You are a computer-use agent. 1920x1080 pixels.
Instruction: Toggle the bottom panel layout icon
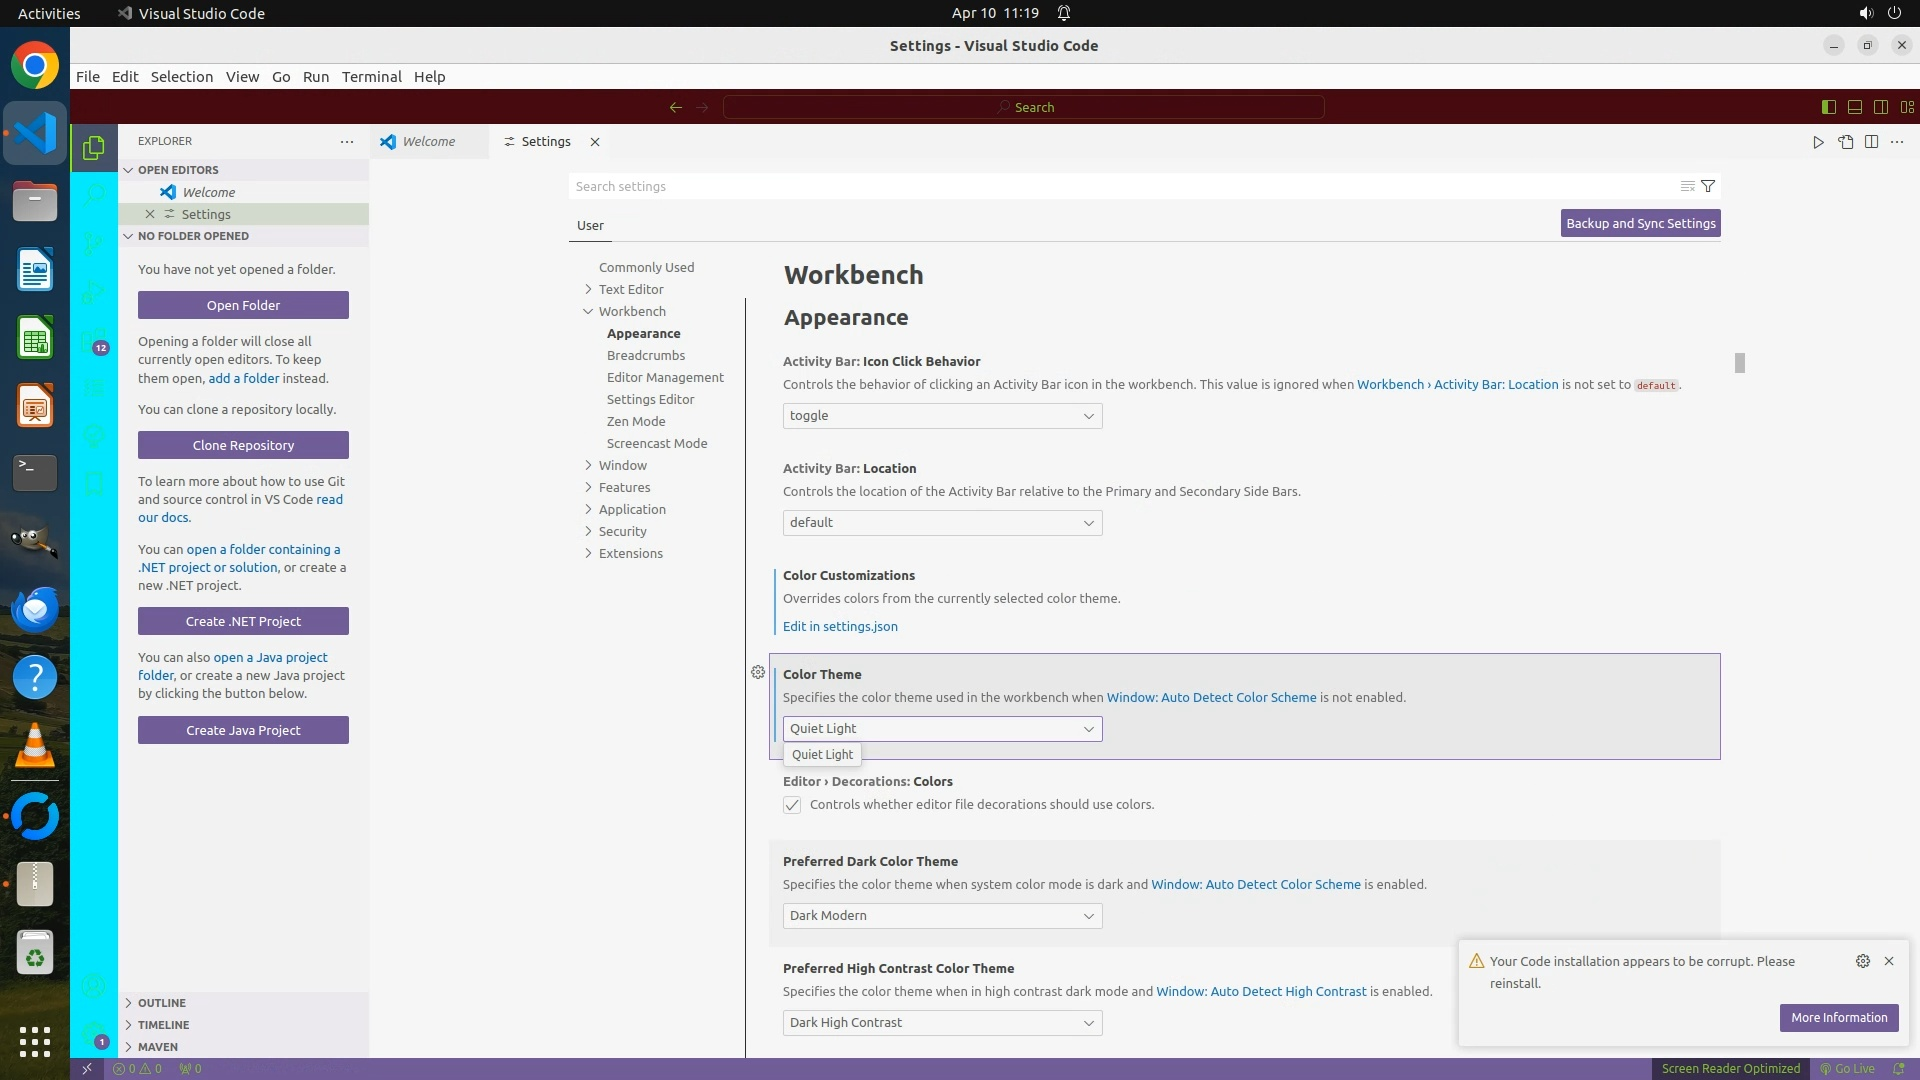[1854, 107]
